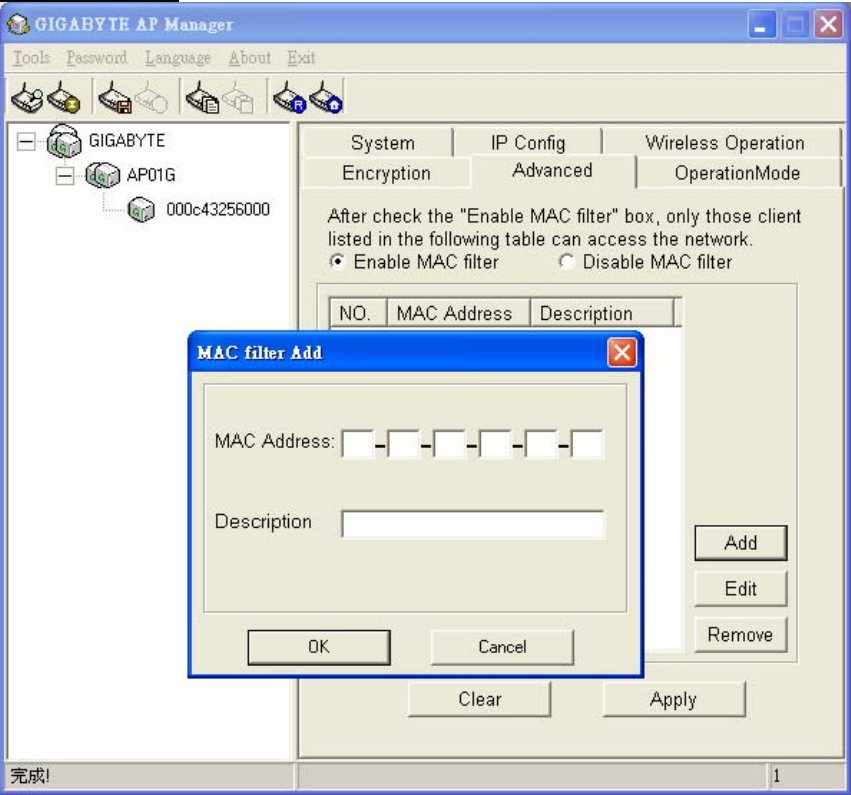This screenshot has height=795, width=851.
Task: Click the greyed-out paste settings router icon
Action: coord(238,97)
